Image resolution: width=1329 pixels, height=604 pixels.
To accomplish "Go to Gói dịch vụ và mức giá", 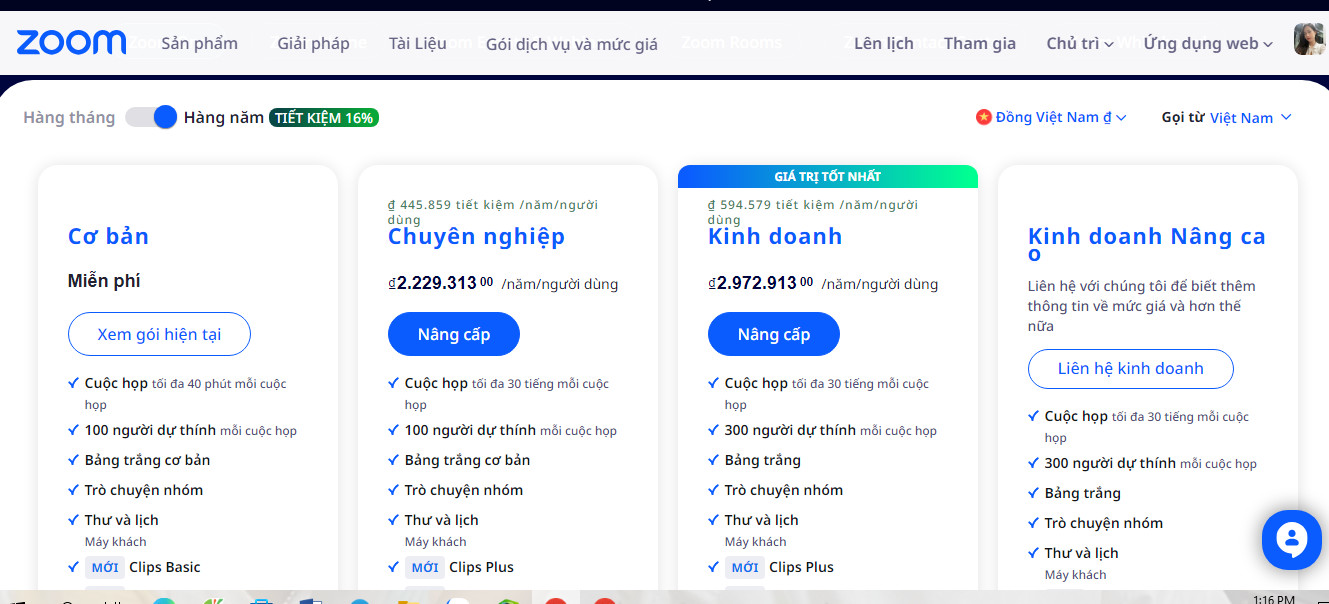I will pos(572,44).
